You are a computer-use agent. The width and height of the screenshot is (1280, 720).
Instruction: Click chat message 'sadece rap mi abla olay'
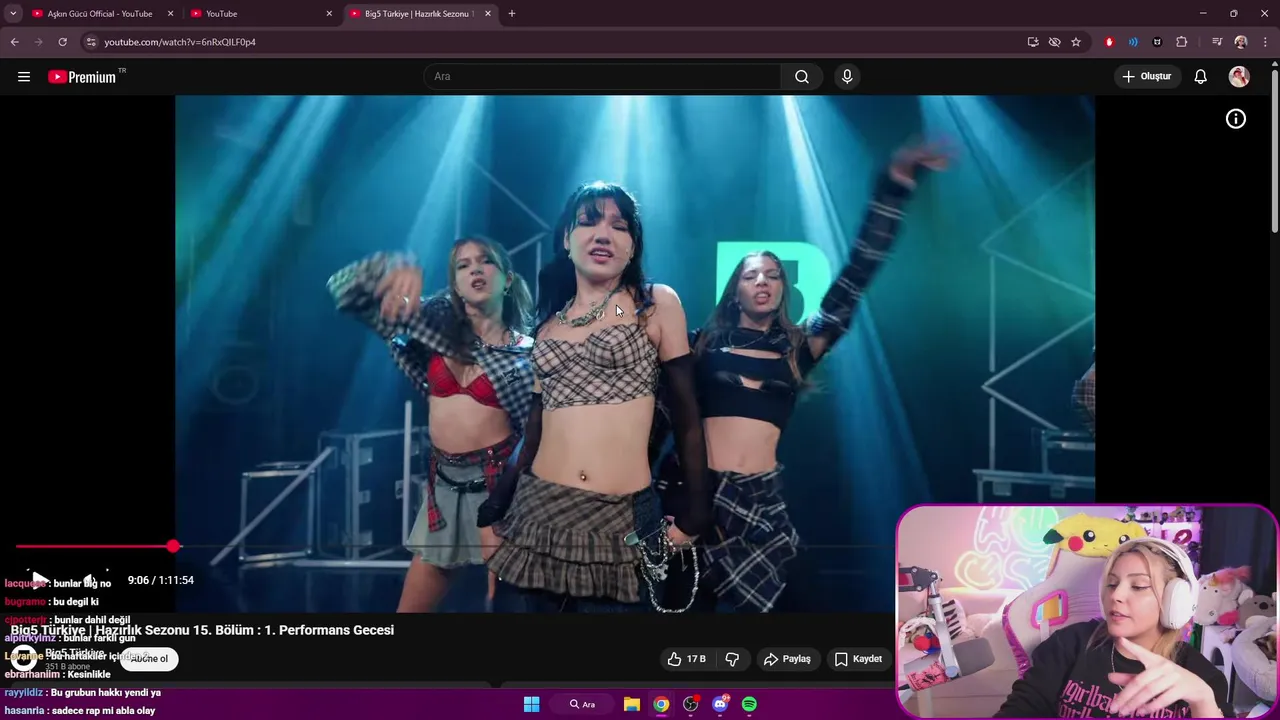103,711
